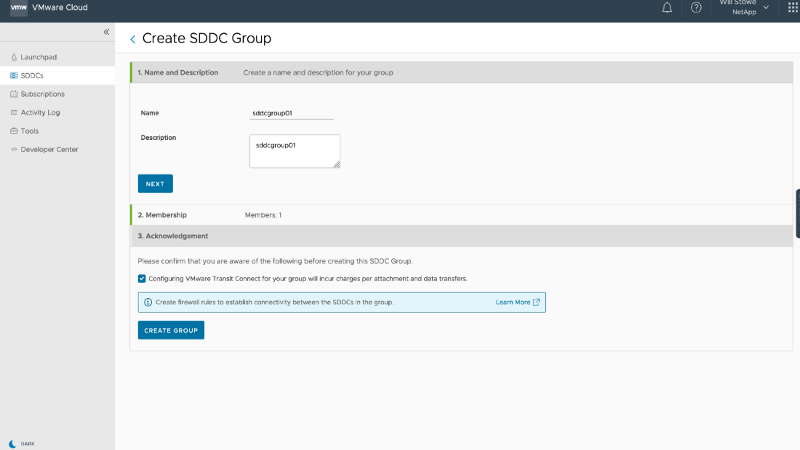
Task: Expand the Membership step section
Action: point(162,215)
